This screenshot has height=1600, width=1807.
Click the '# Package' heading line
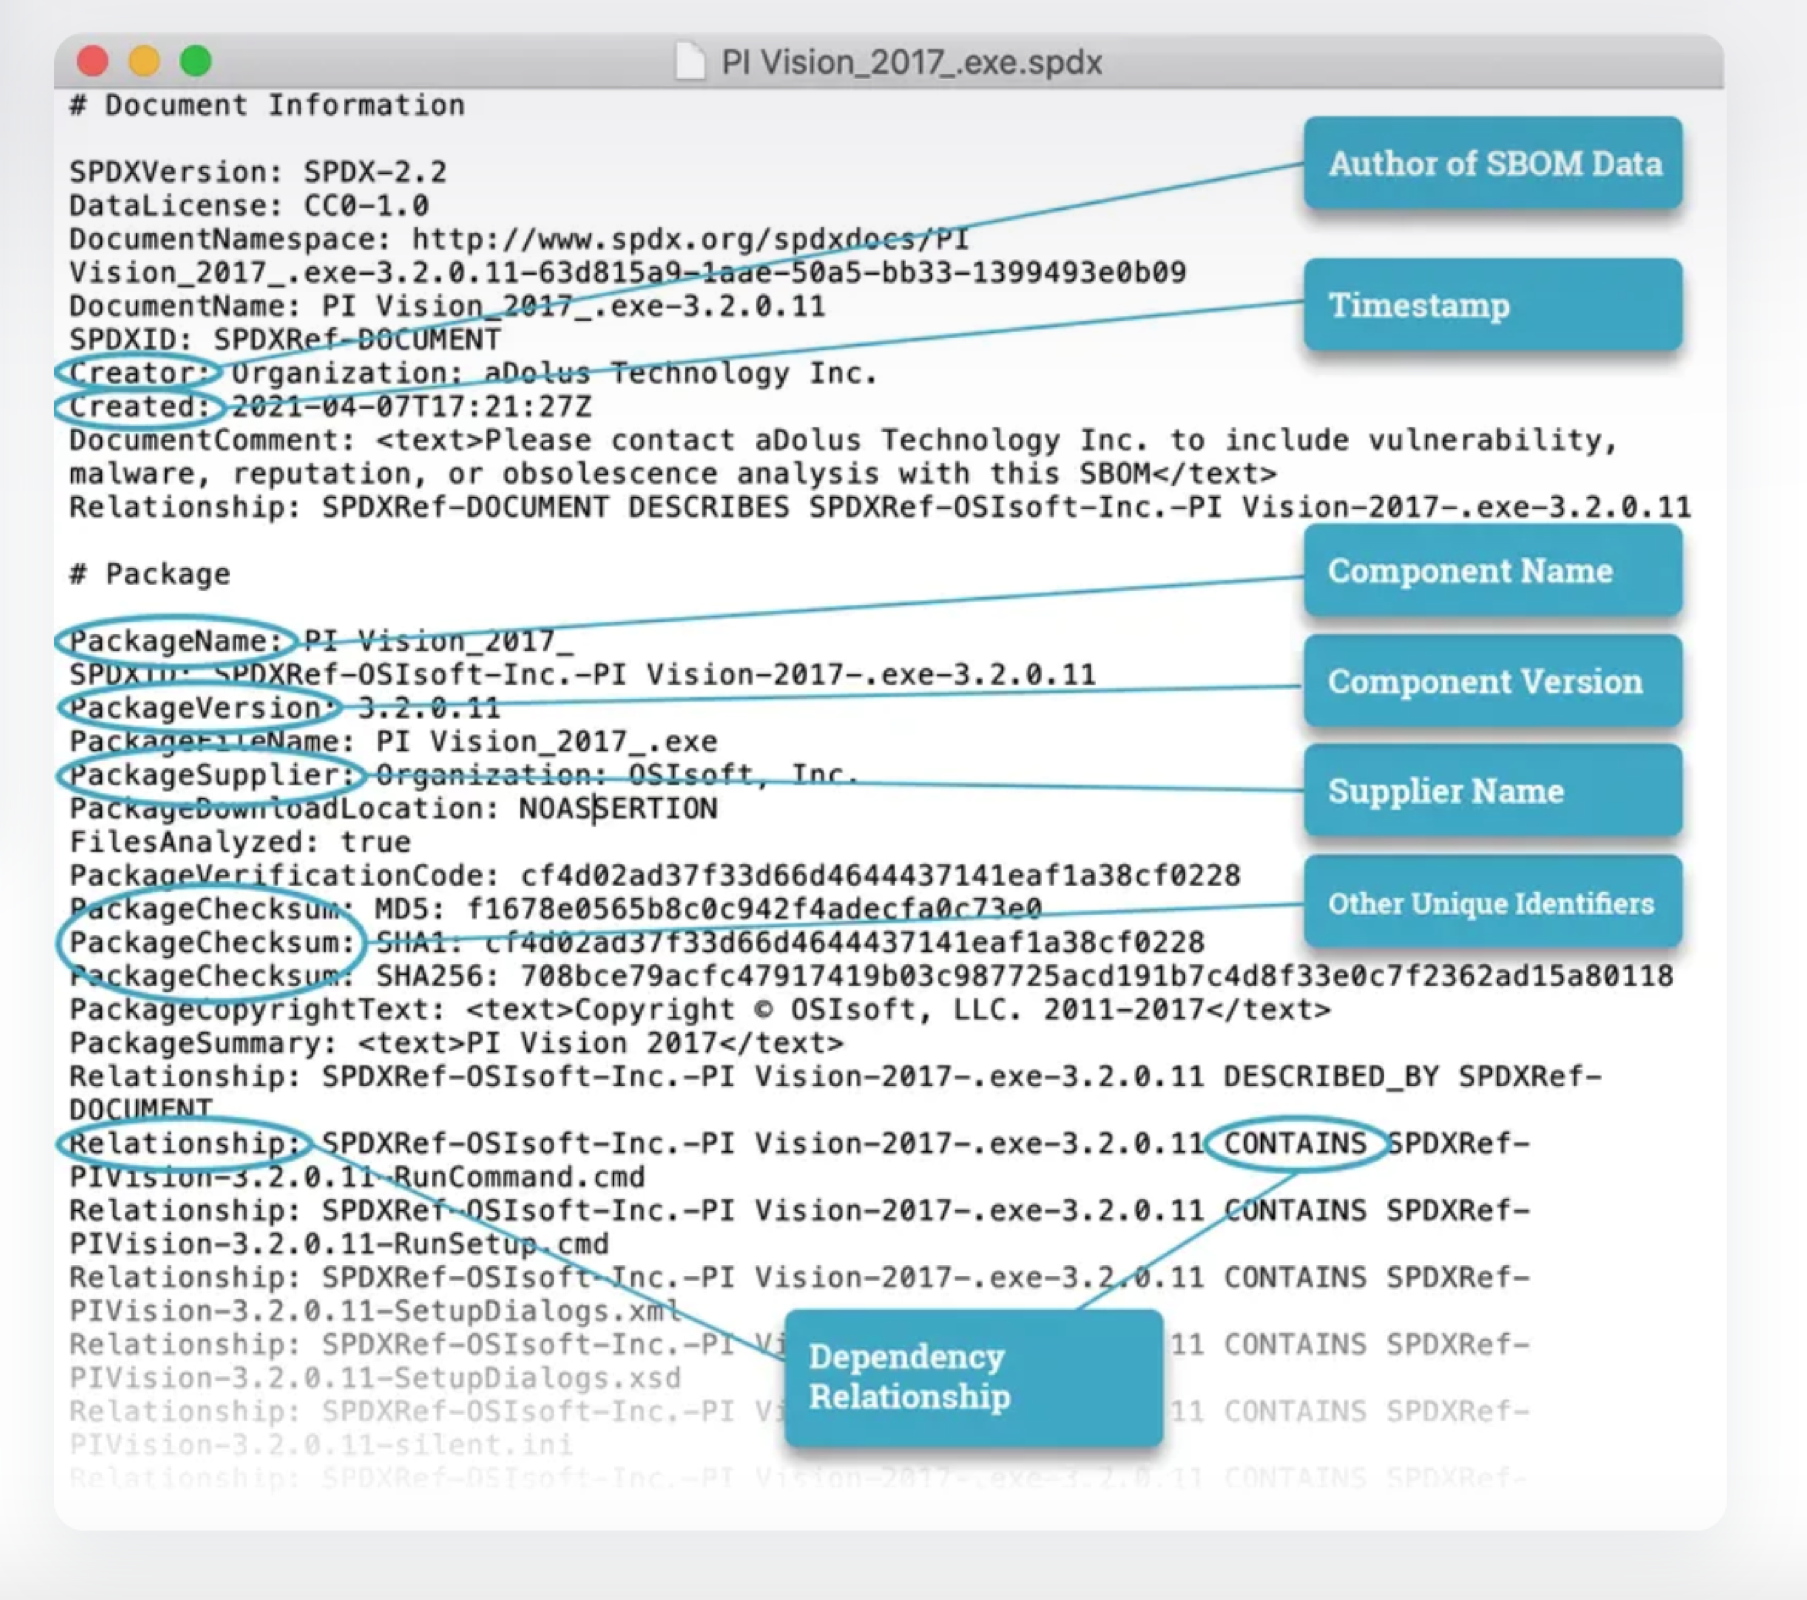[x=150, y=574]
